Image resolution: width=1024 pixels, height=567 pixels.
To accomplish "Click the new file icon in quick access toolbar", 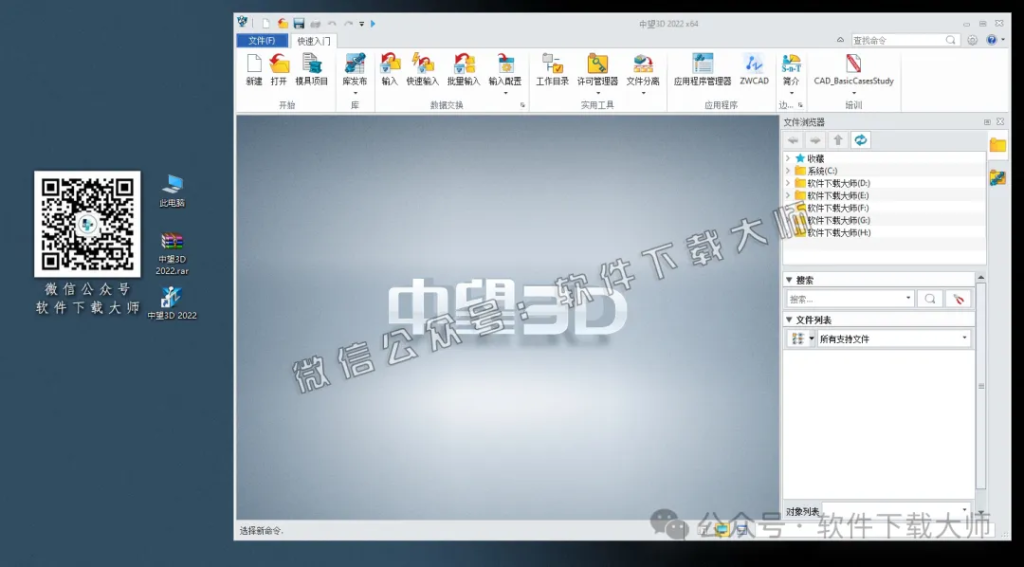I will [x=266, y=24].
